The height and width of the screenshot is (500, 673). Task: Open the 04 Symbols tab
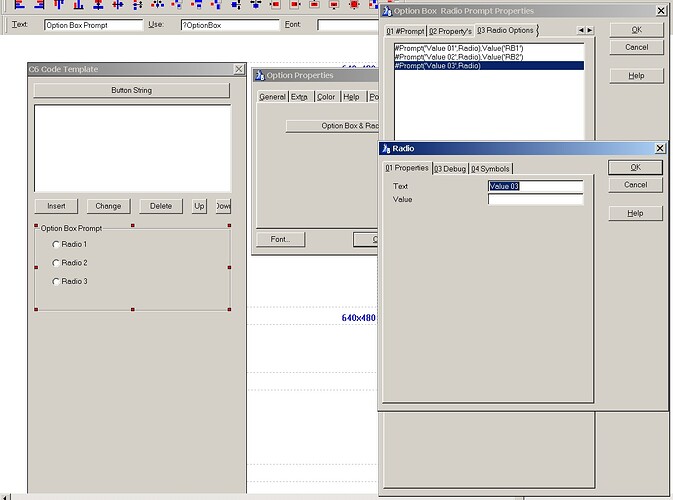pos(490,169)
